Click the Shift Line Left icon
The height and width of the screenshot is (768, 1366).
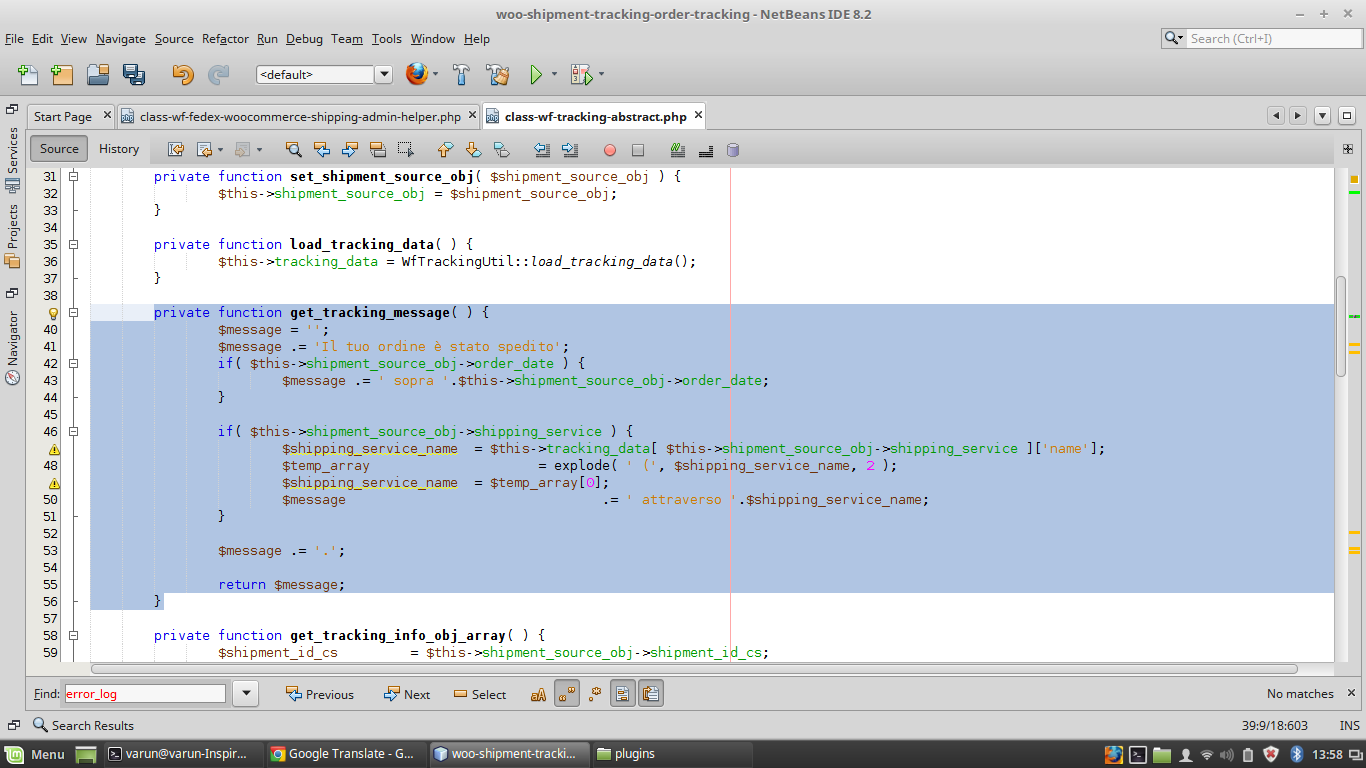click(542, 150)
